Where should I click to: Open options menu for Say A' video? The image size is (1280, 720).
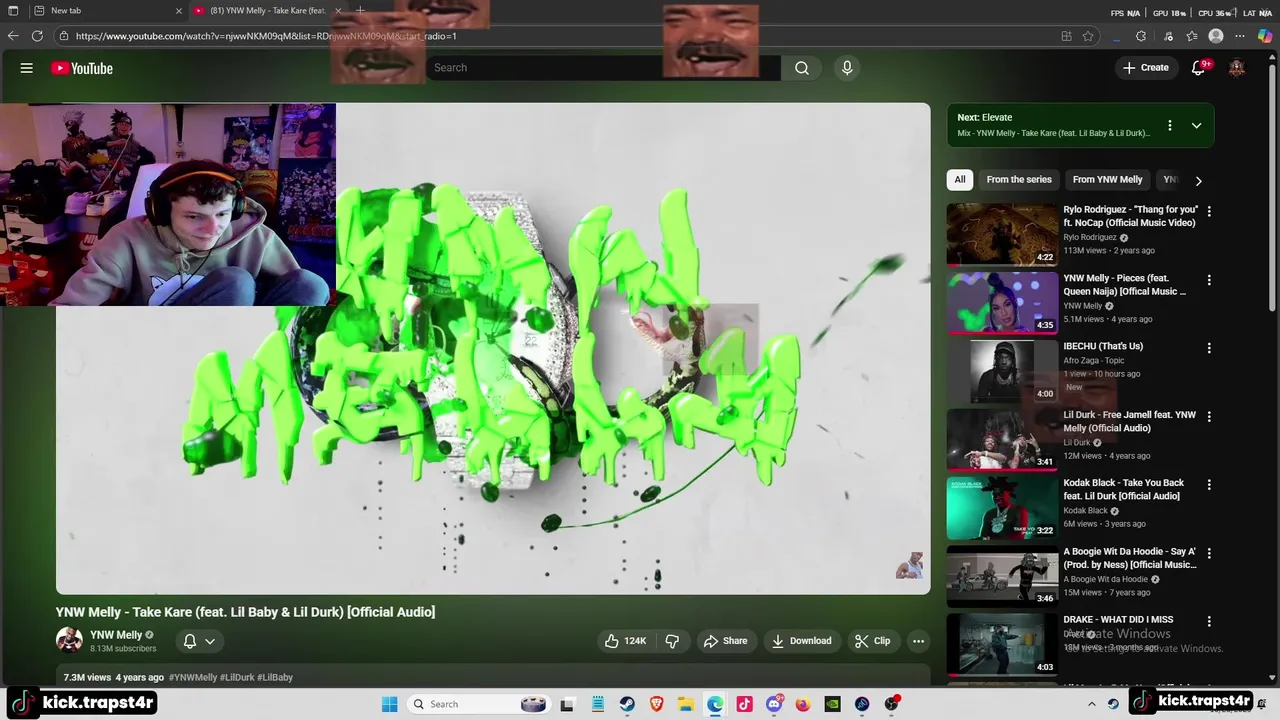coord(1209,553)
